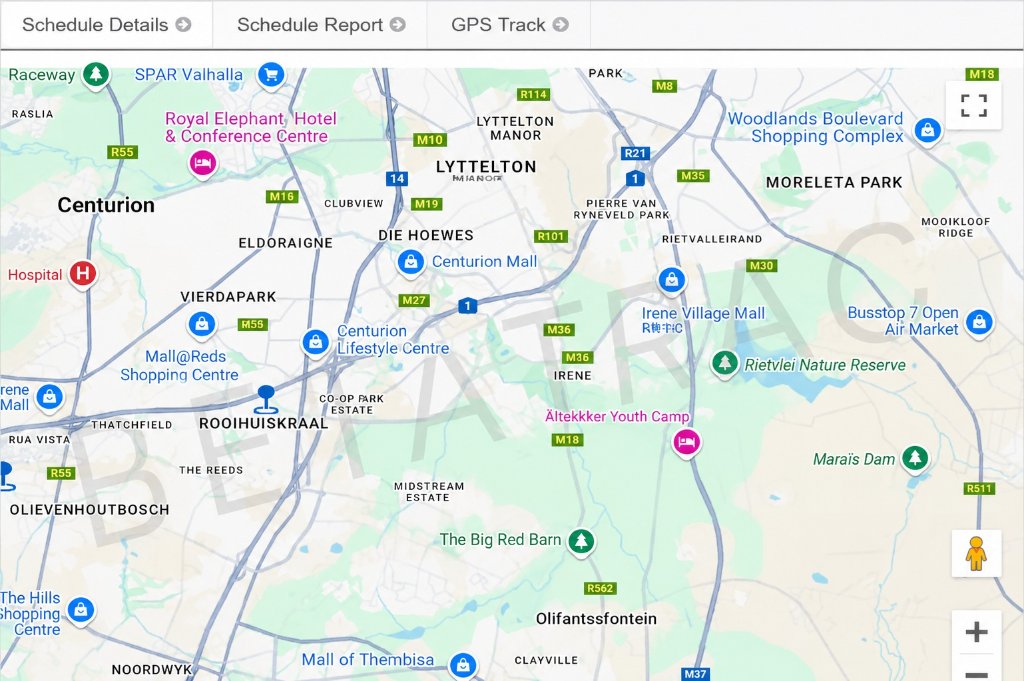The height and width of the screenshot is (681, 1024).
Task: Click the Hospital H marker
Action: (83, 273)
